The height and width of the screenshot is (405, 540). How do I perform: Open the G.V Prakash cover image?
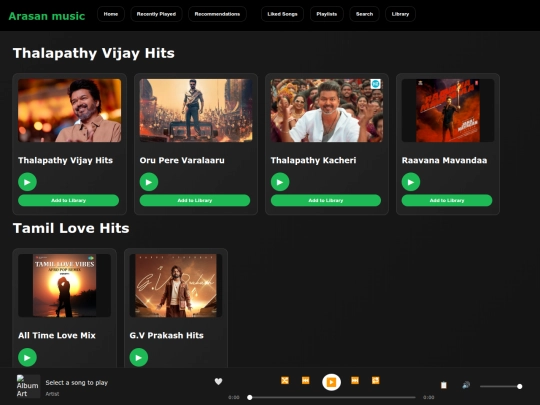point(176,285)
